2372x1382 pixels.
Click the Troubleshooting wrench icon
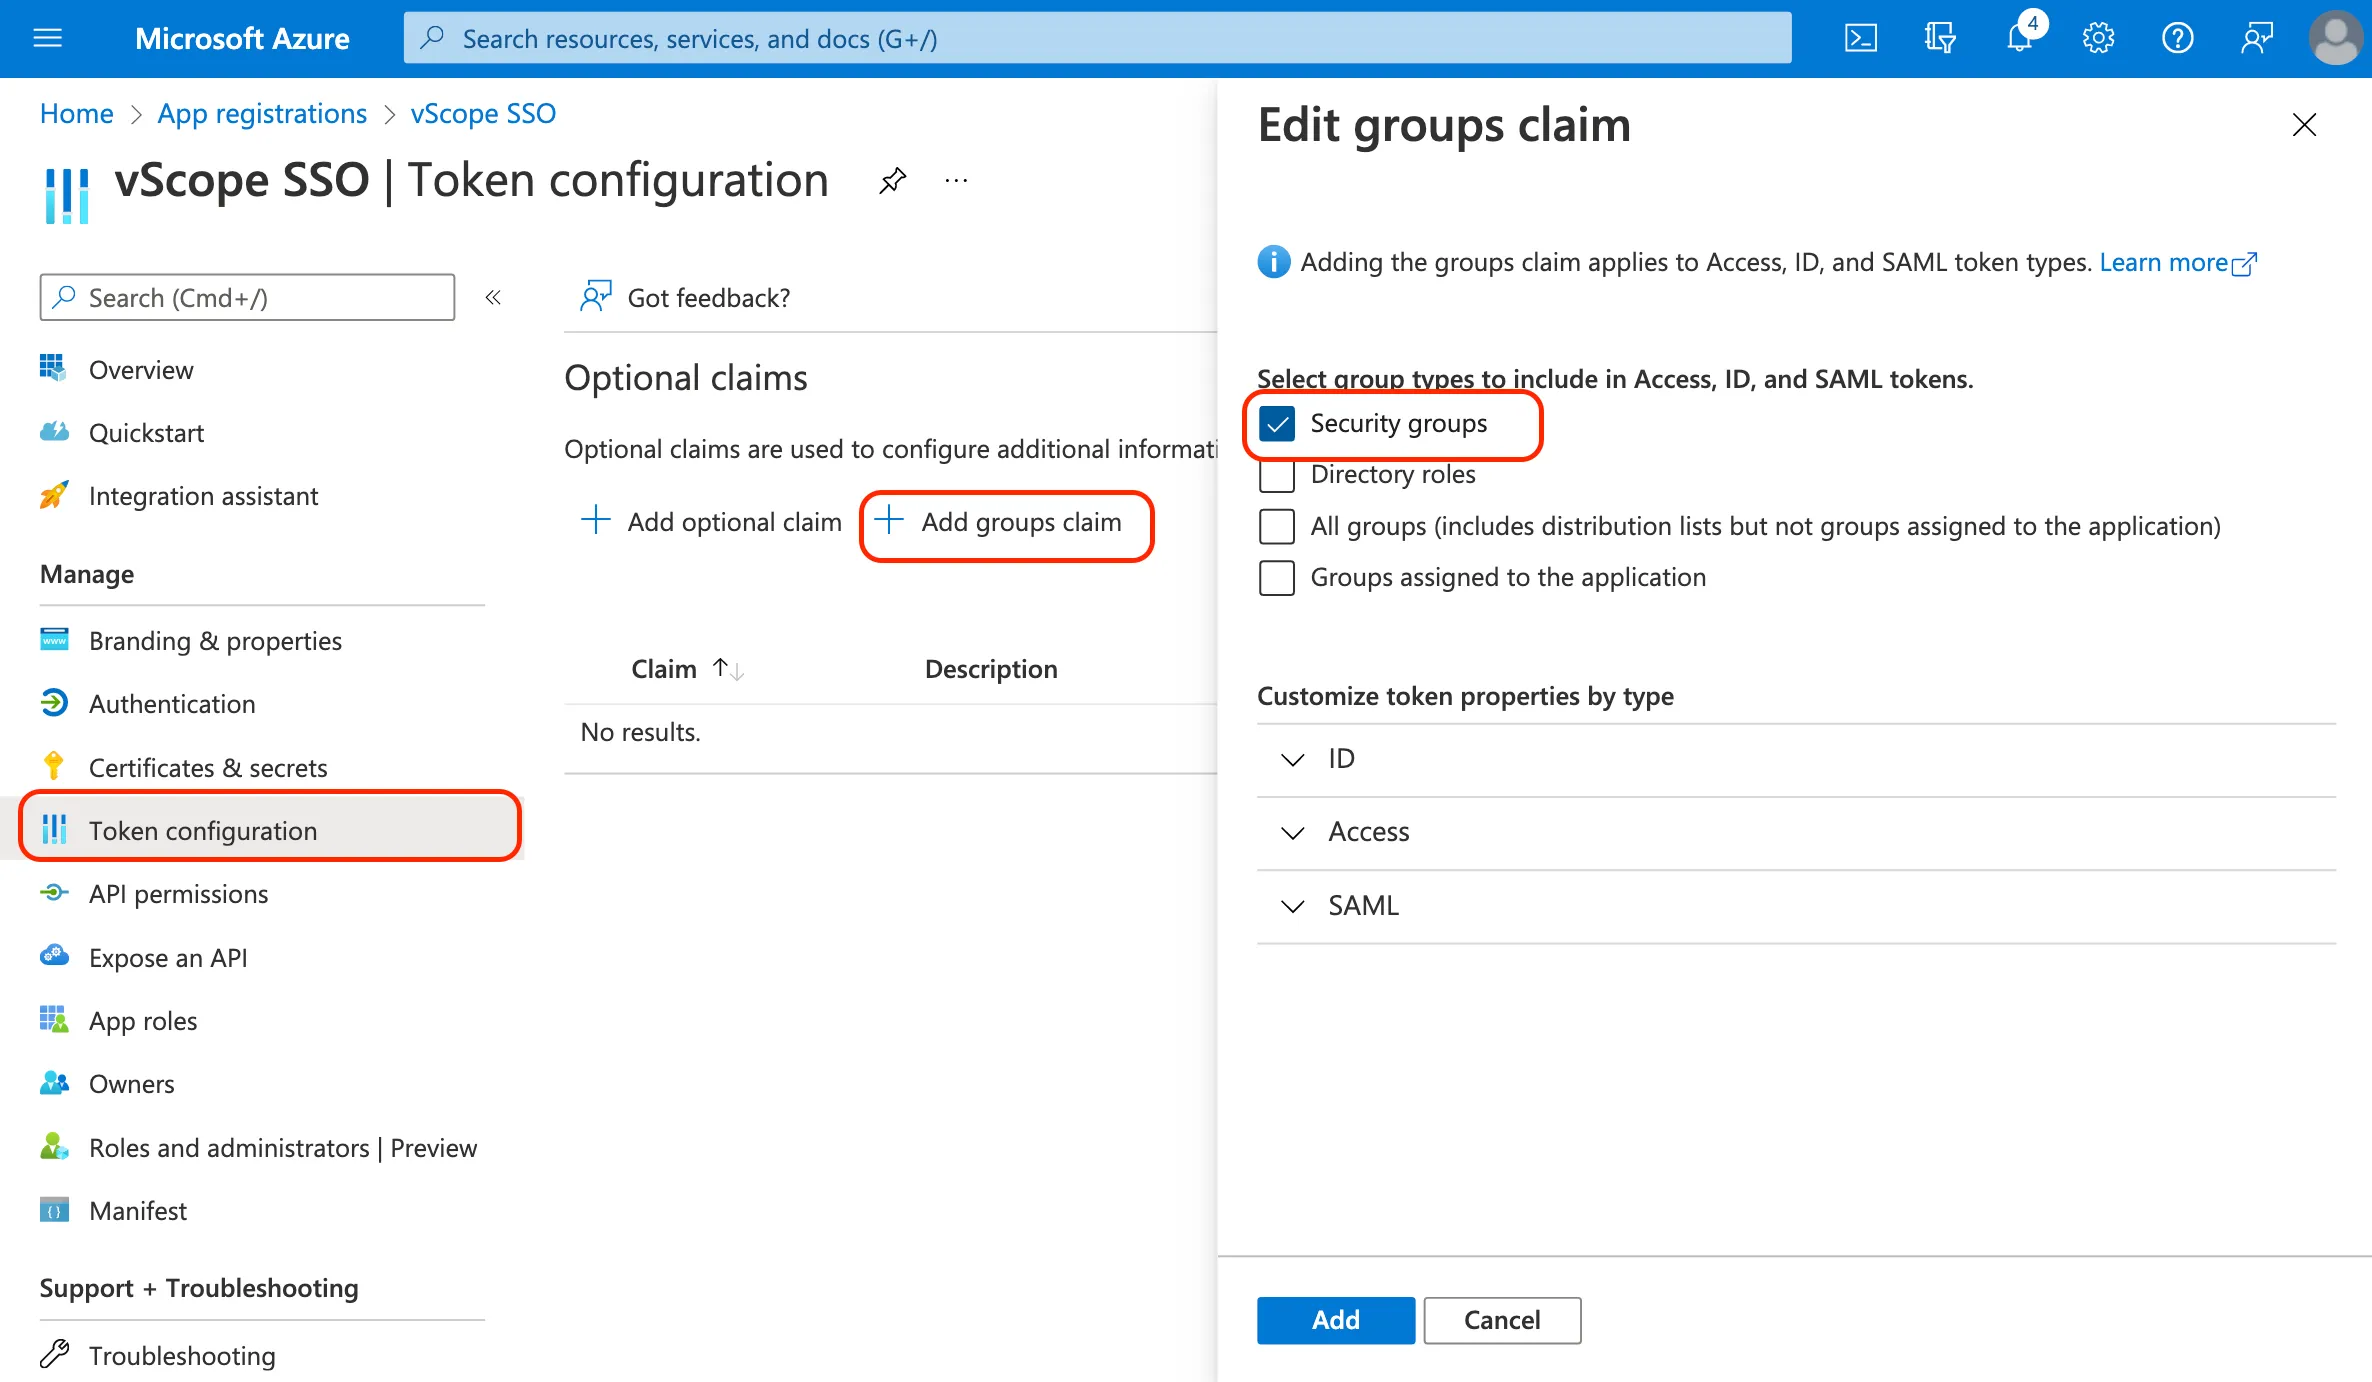click(54, 1354)
